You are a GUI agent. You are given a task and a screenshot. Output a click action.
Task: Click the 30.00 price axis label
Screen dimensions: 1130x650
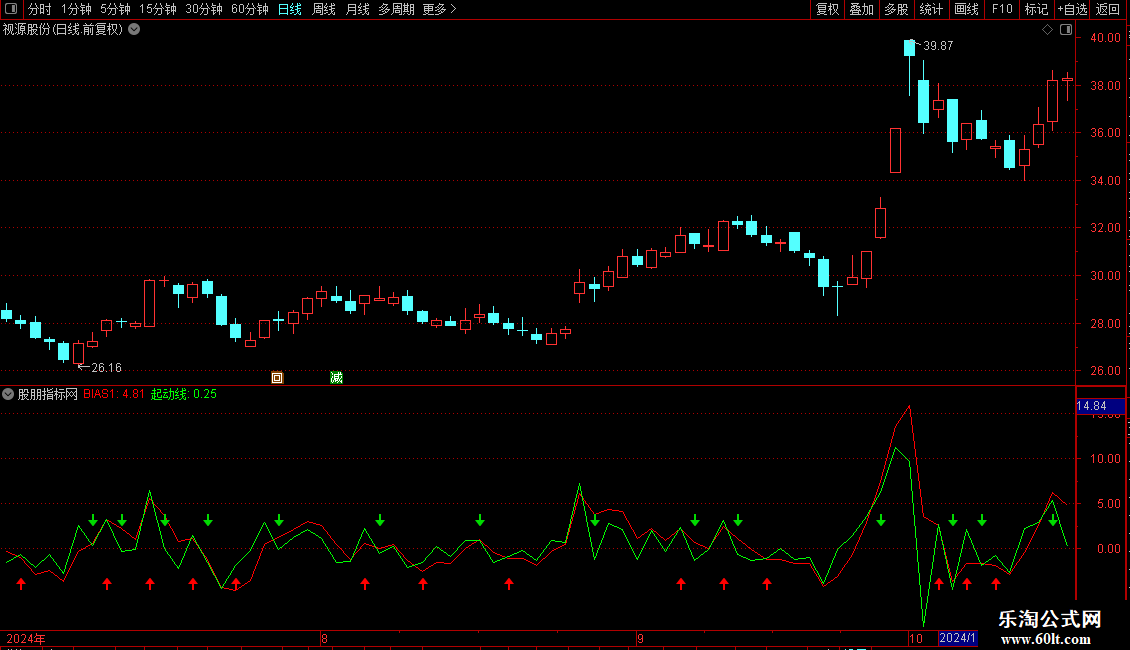click(1105, 275)
